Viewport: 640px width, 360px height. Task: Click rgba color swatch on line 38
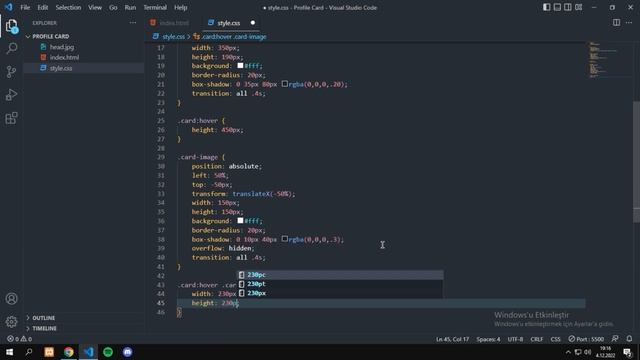click(284, 239)
